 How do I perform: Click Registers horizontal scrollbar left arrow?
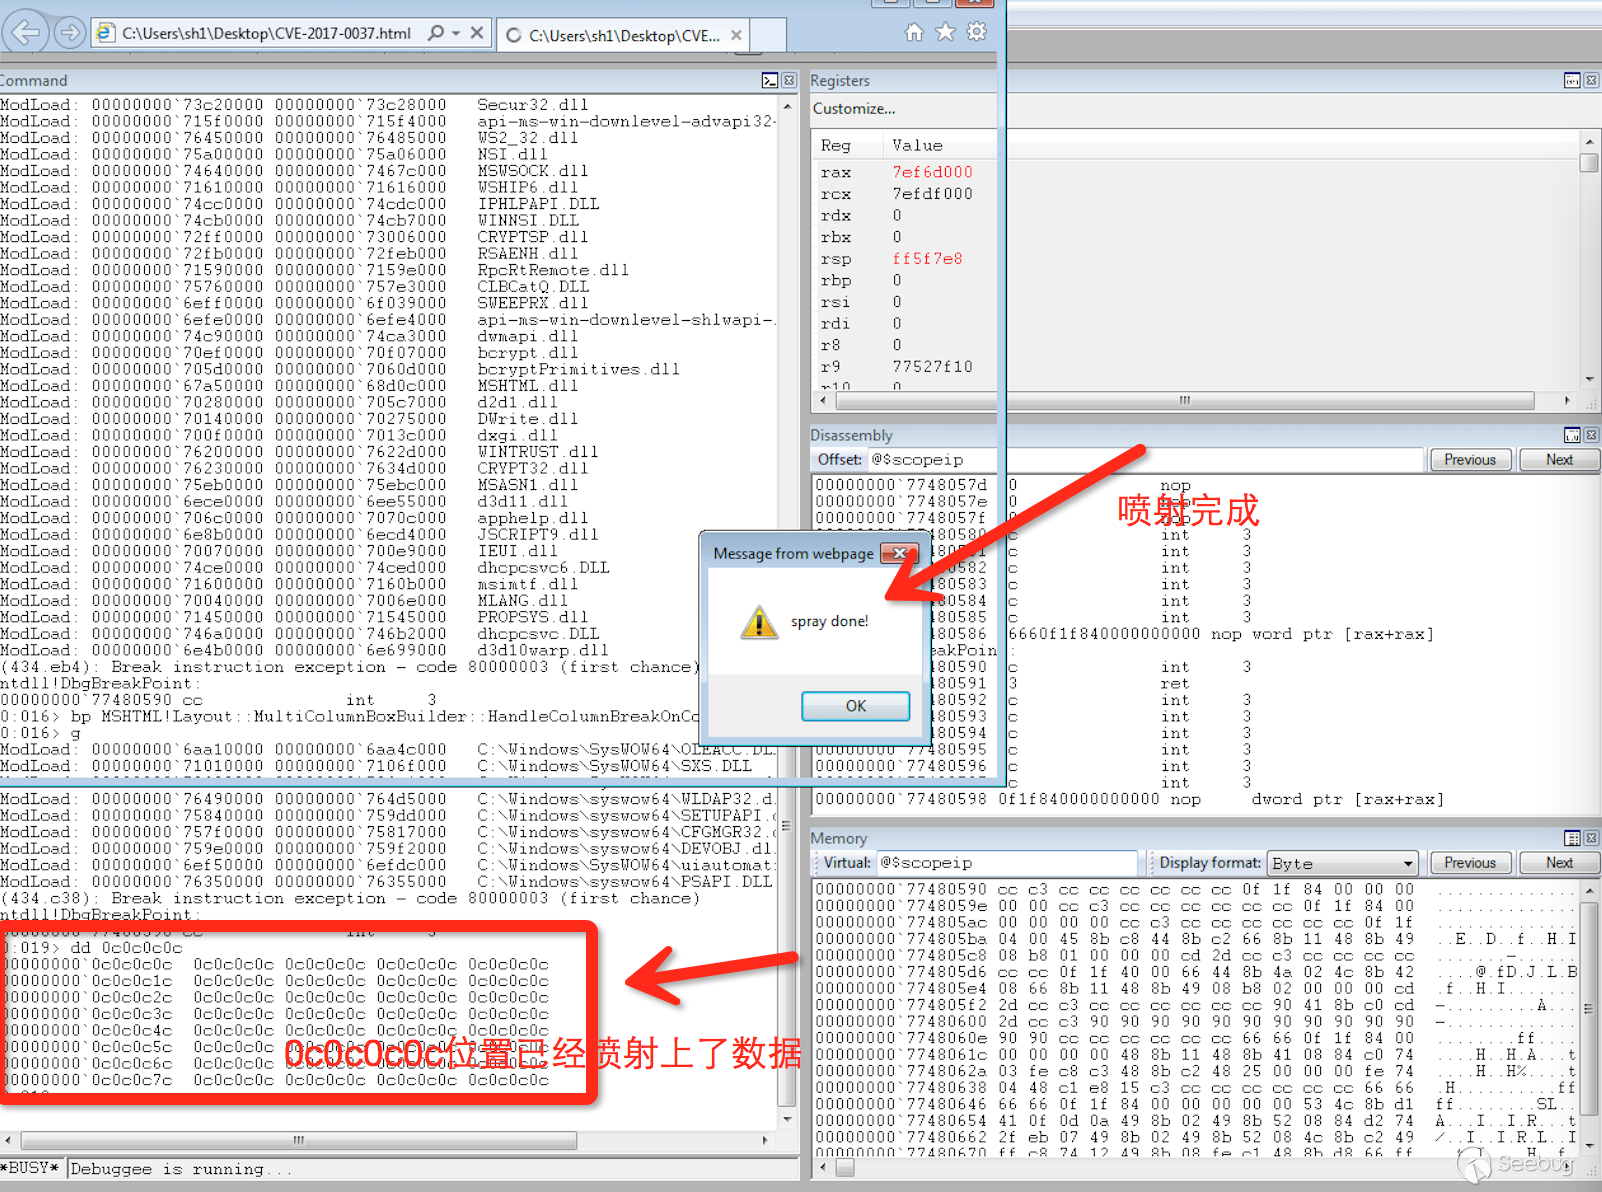click(822, 400)
